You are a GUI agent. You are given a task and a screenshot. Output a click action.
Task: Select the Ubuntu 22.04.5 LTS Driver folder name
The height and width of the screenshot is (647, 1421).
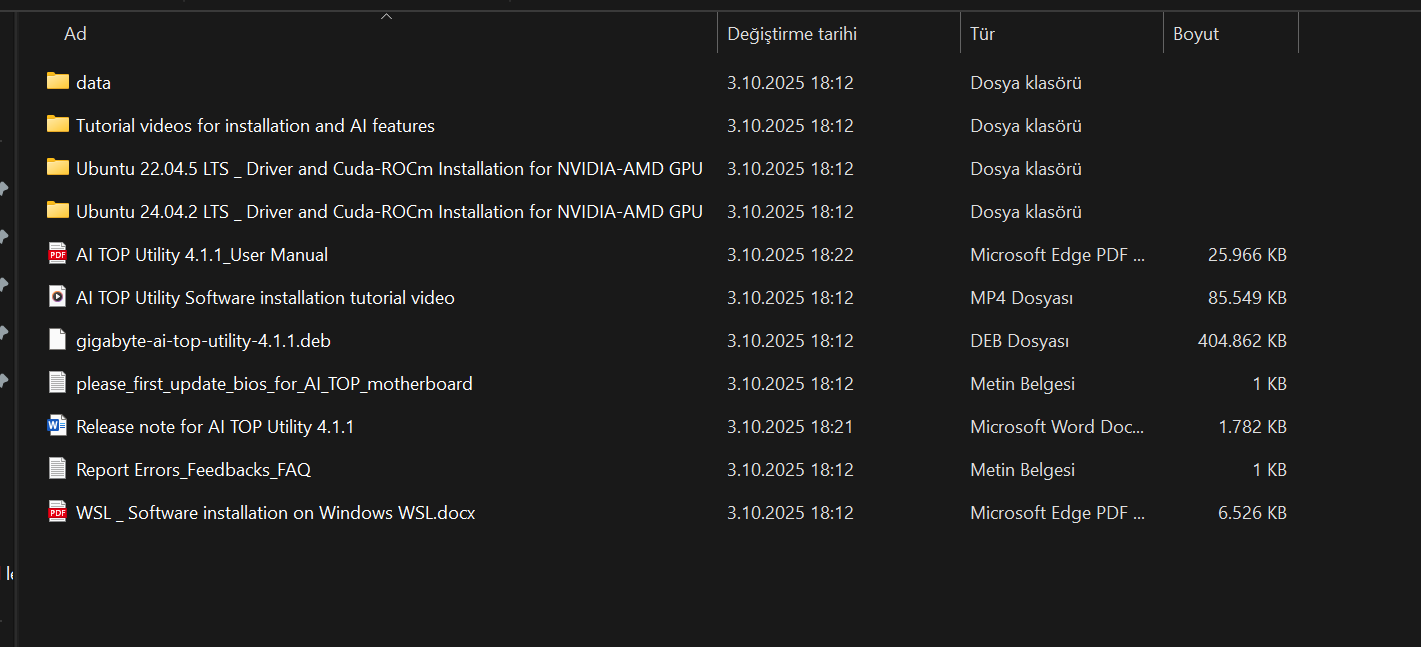(389, 169)
